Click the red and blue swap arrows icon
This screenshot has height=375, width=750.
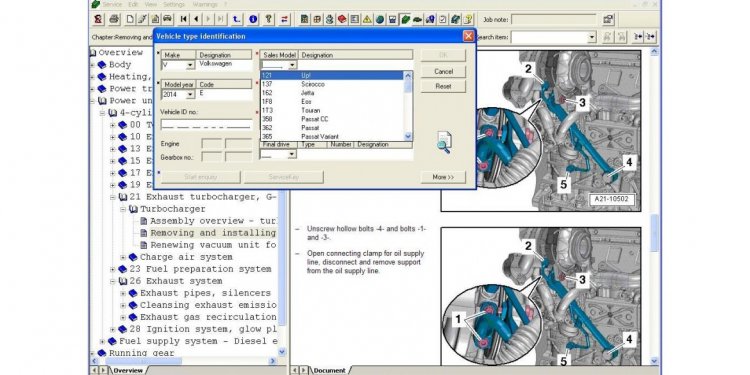(x=285, y=19)
